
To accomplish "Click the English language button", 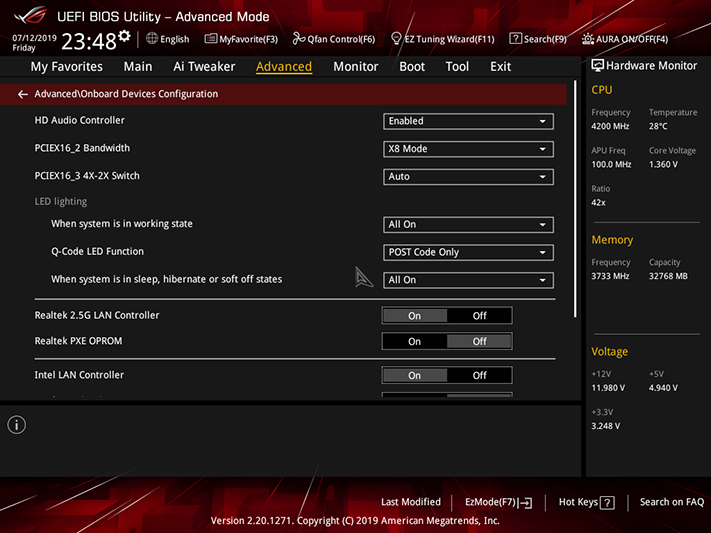I will coord(168,39).
